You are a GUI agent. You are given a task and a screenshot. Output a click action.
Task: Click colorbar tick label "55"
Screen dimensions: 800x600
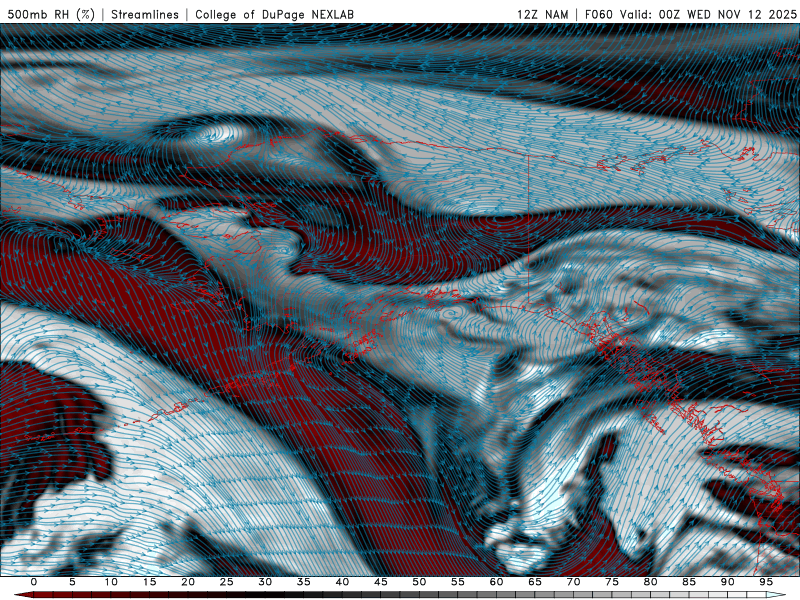[458, 582]
